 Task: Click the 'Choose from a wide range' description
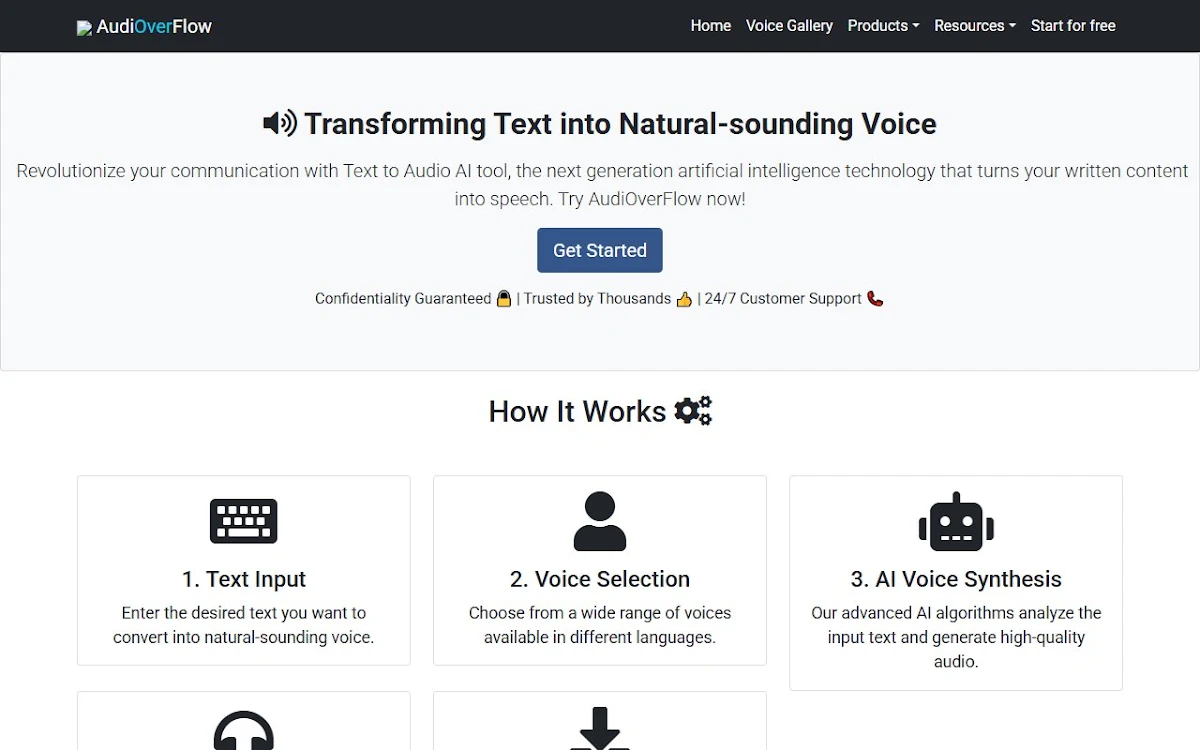coord(600,625)
